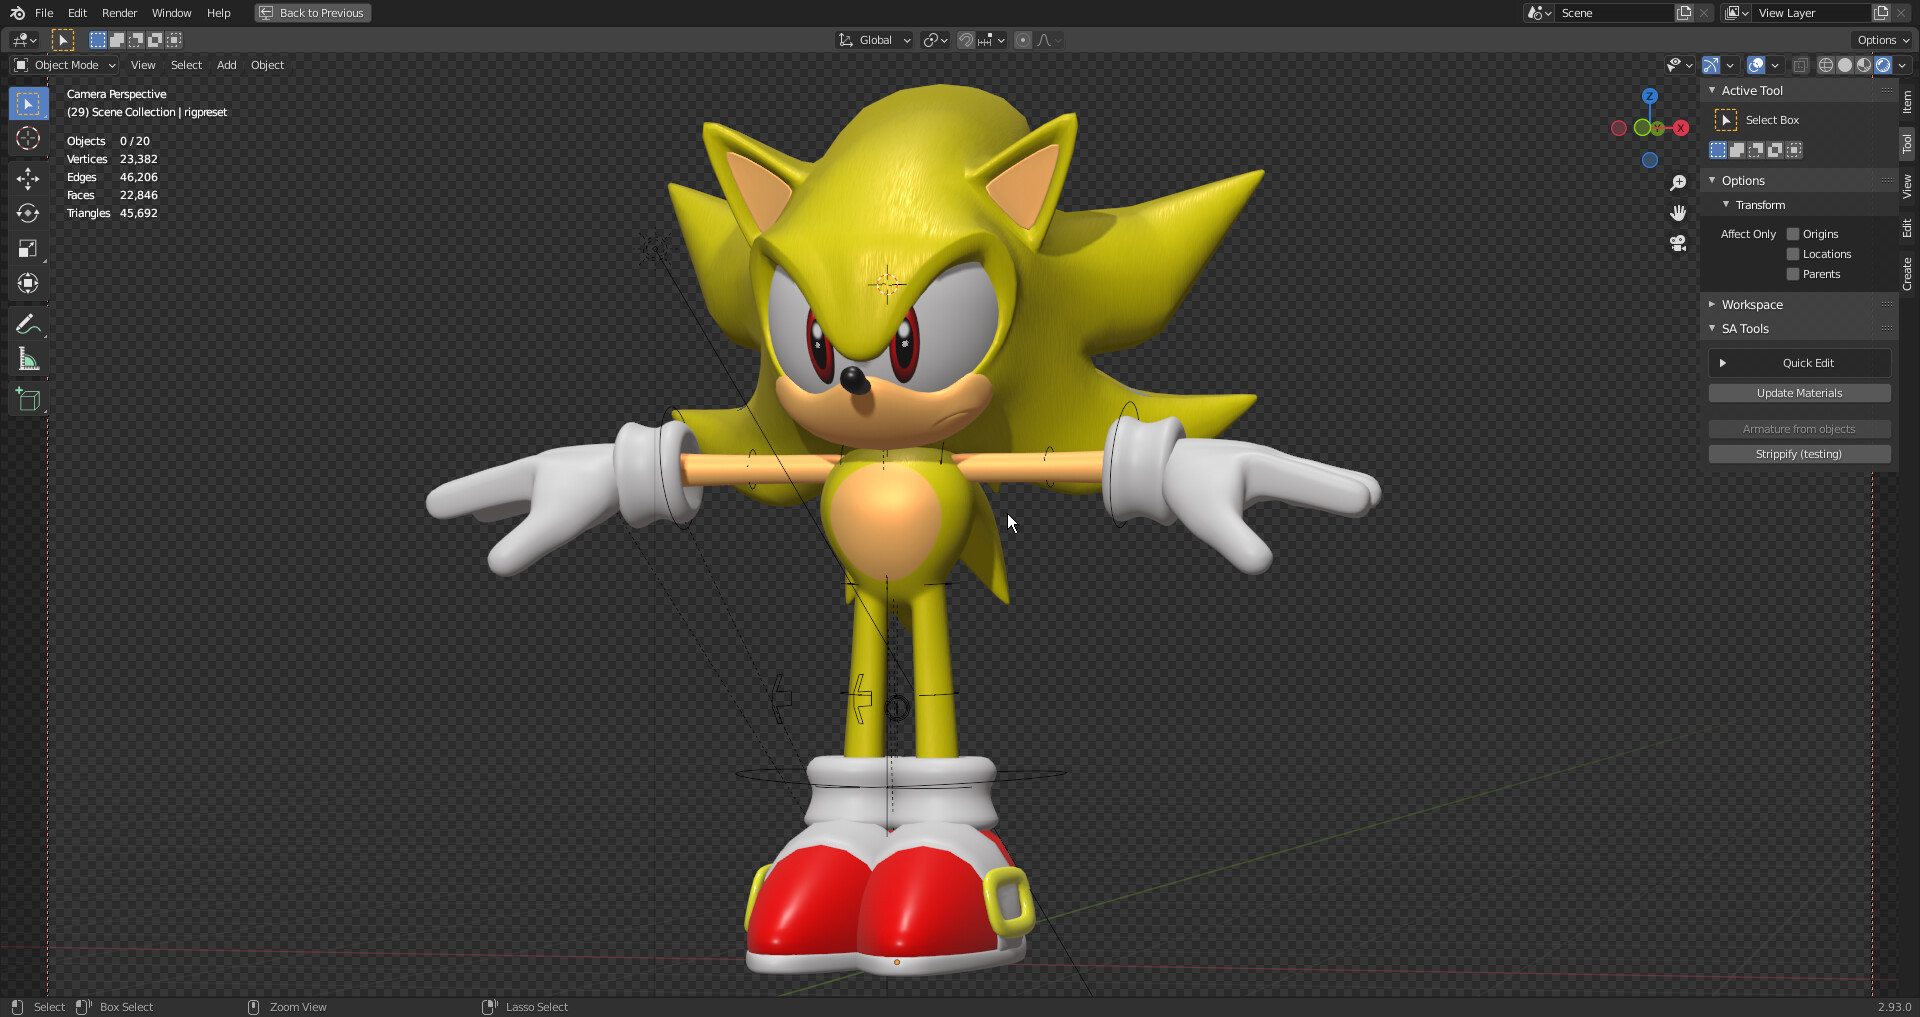Toggle X-ray mode button
The image size is (1920, 1017).
tap(1800, 65)
